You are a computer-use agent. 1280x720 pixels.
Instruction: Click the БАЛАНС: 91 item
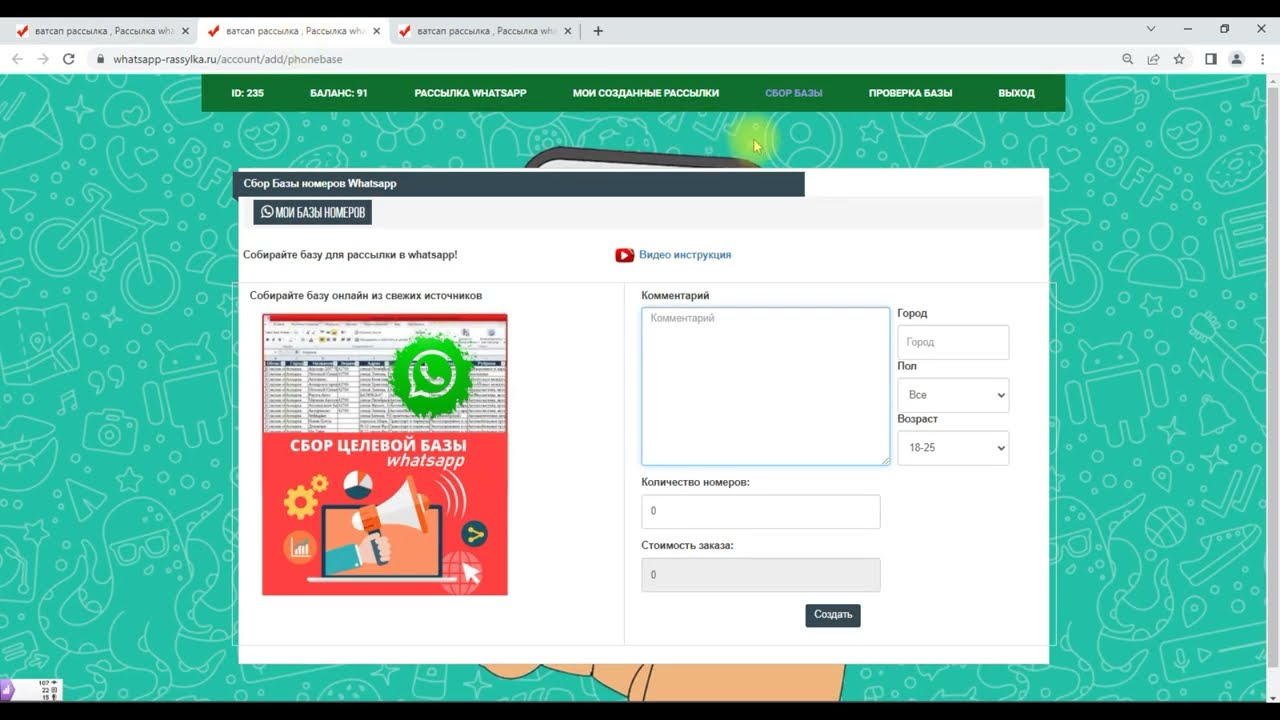click(x=339, y=93)
